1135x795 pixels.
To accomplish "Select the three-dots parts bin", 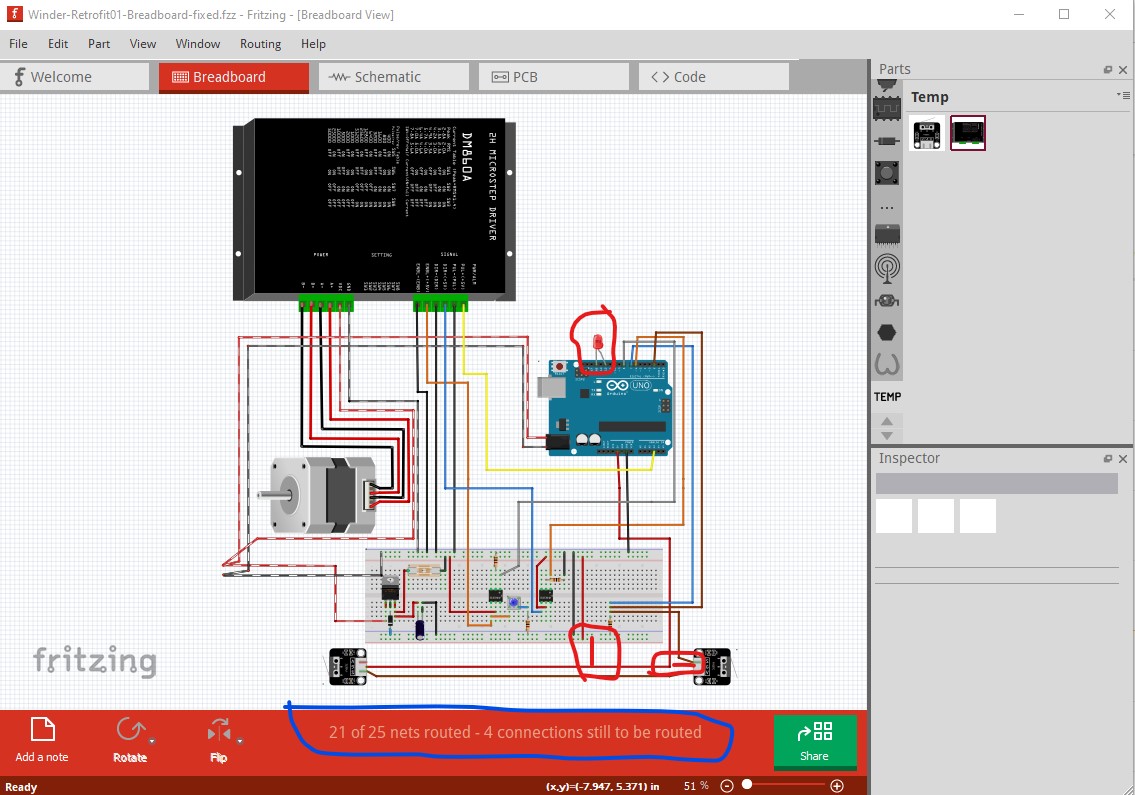I will [887, 208].
